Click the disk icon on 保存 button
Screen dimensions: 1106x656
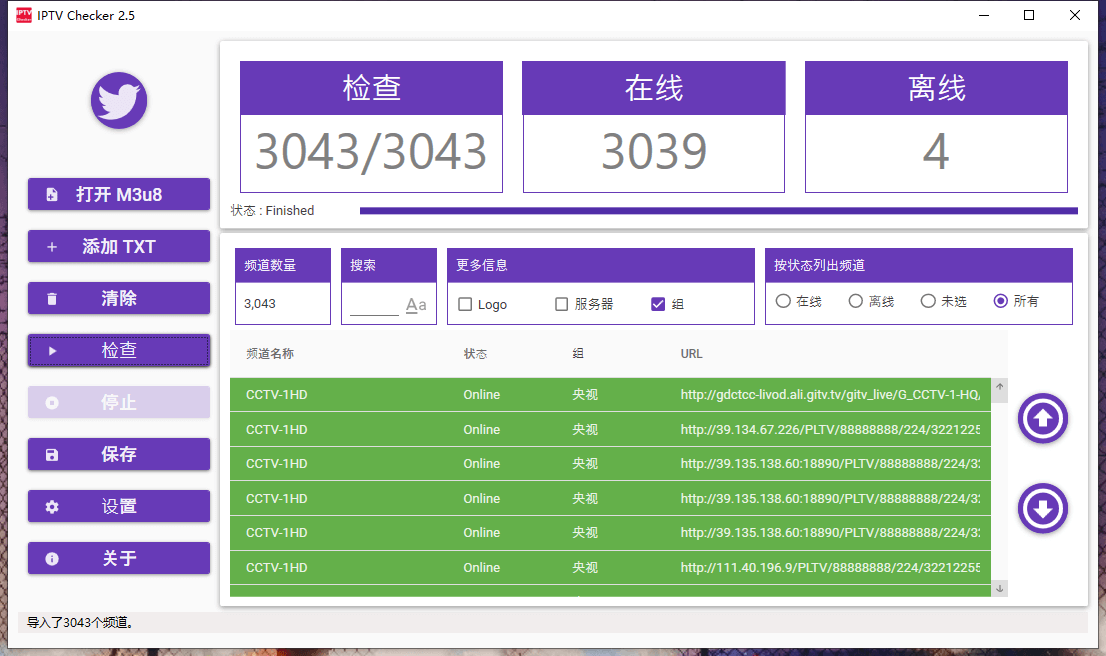[x=52, y=454]
